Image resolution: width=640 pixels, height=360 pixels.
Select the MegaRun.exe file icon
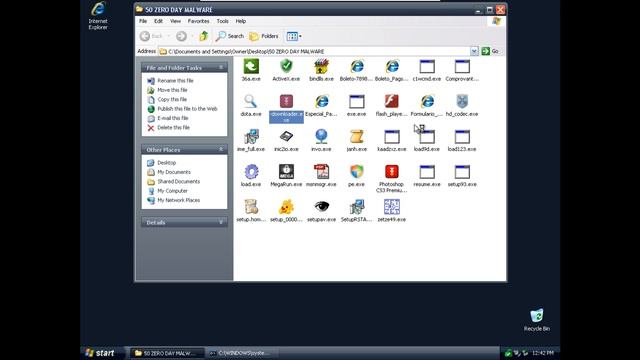[x=286, y=172]
